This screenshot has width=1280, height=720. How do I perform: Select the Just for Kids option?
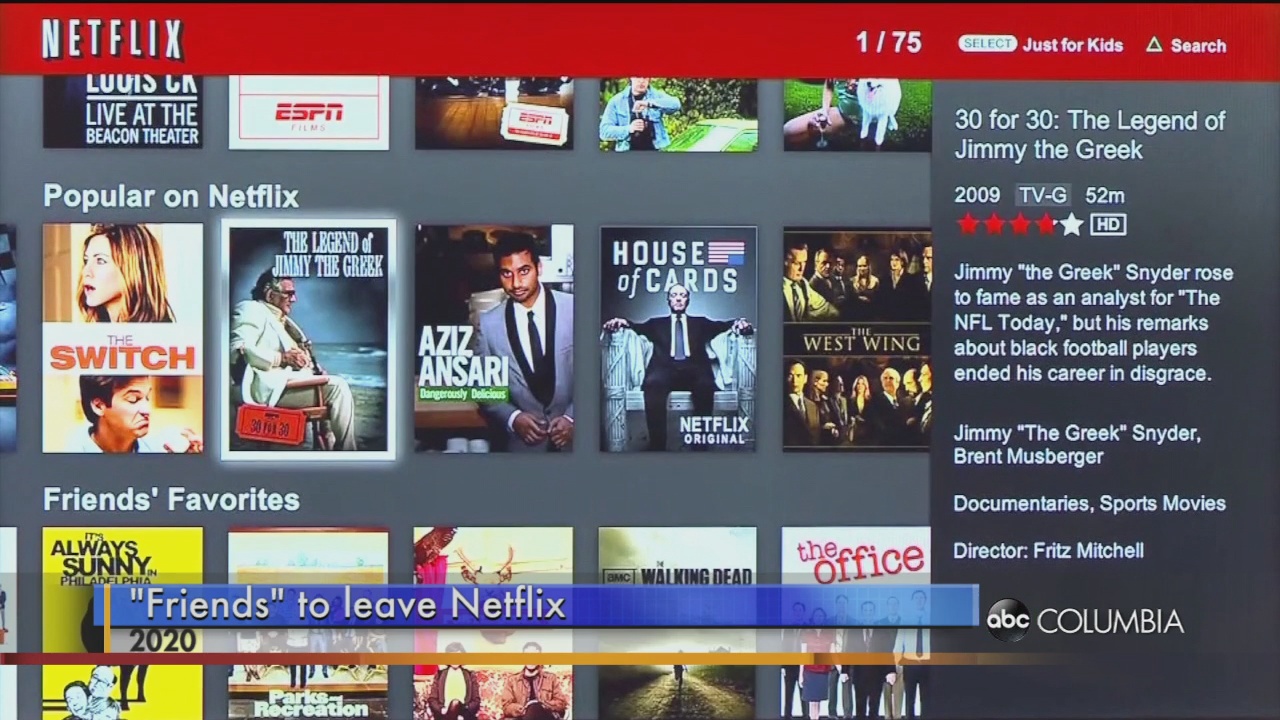tap(1071, 45)
